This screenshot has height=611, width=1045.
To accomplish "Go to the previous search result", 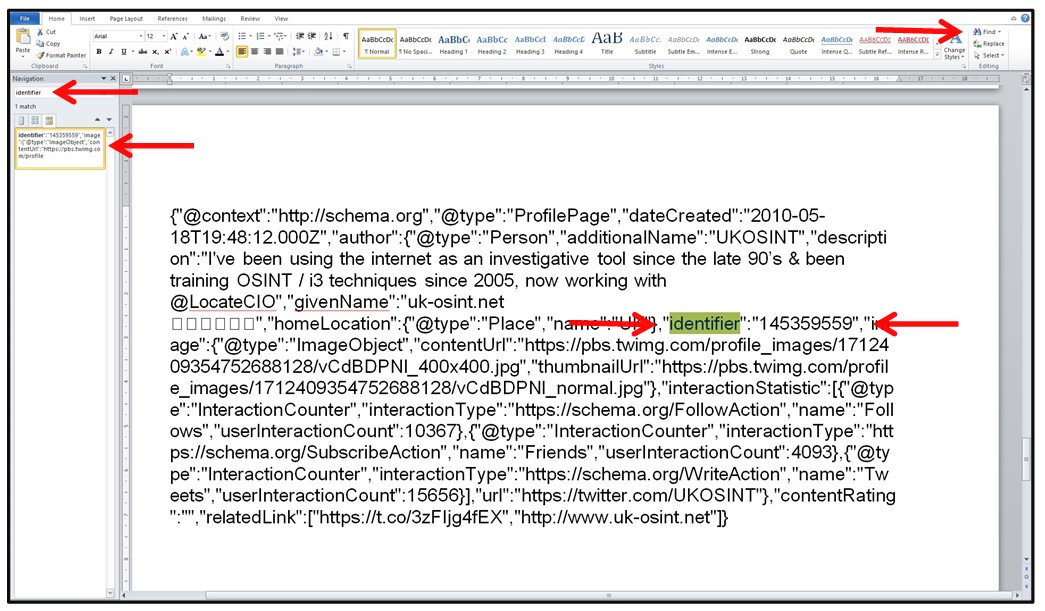I will [97, 120].
